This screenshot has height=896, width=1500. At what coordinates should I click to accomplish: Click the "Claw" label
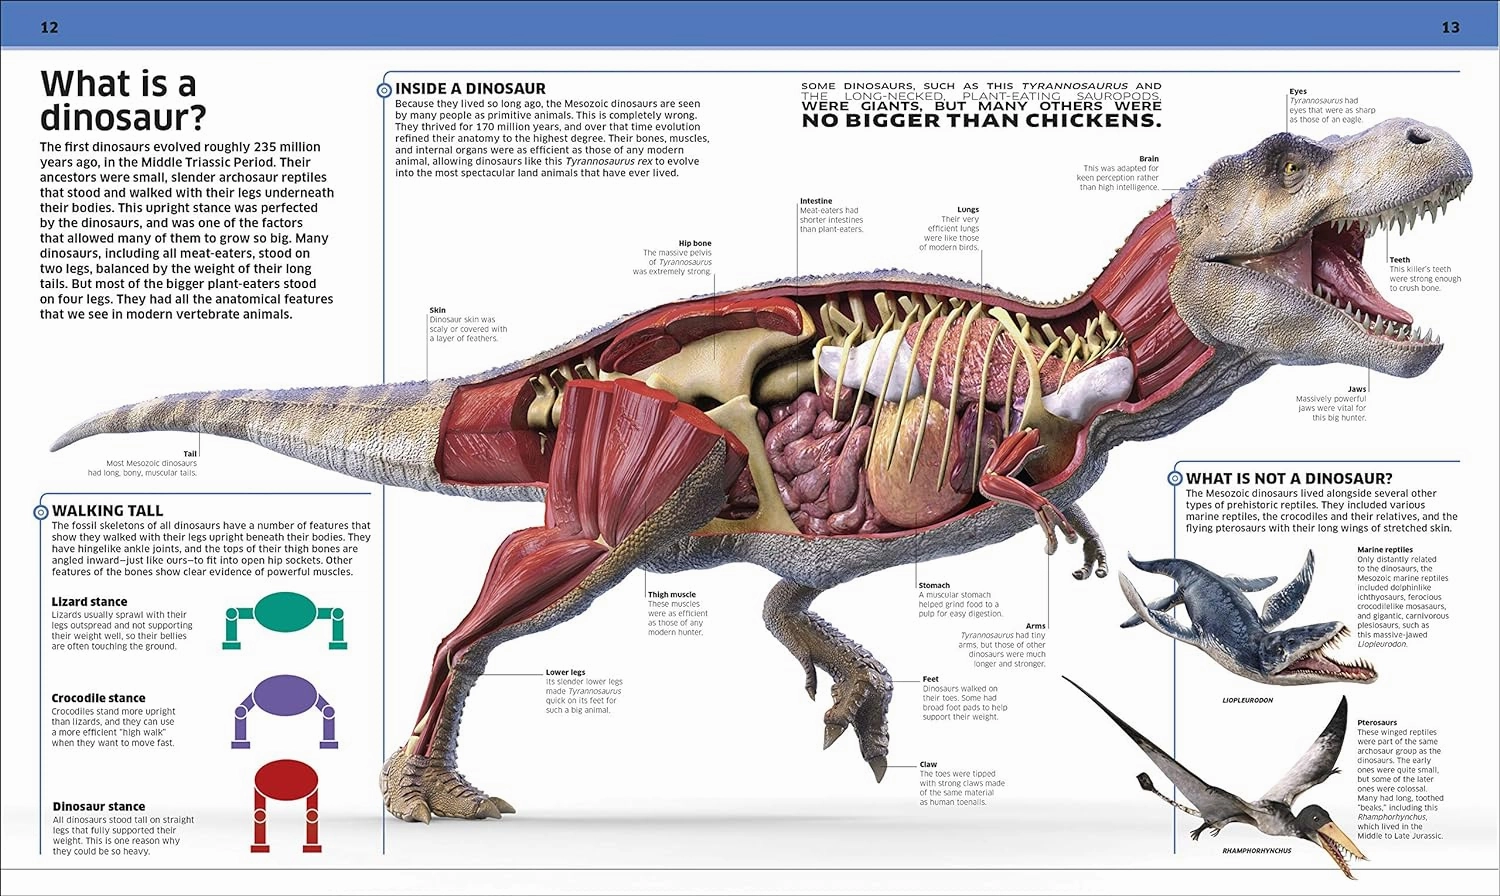[928, 764]
